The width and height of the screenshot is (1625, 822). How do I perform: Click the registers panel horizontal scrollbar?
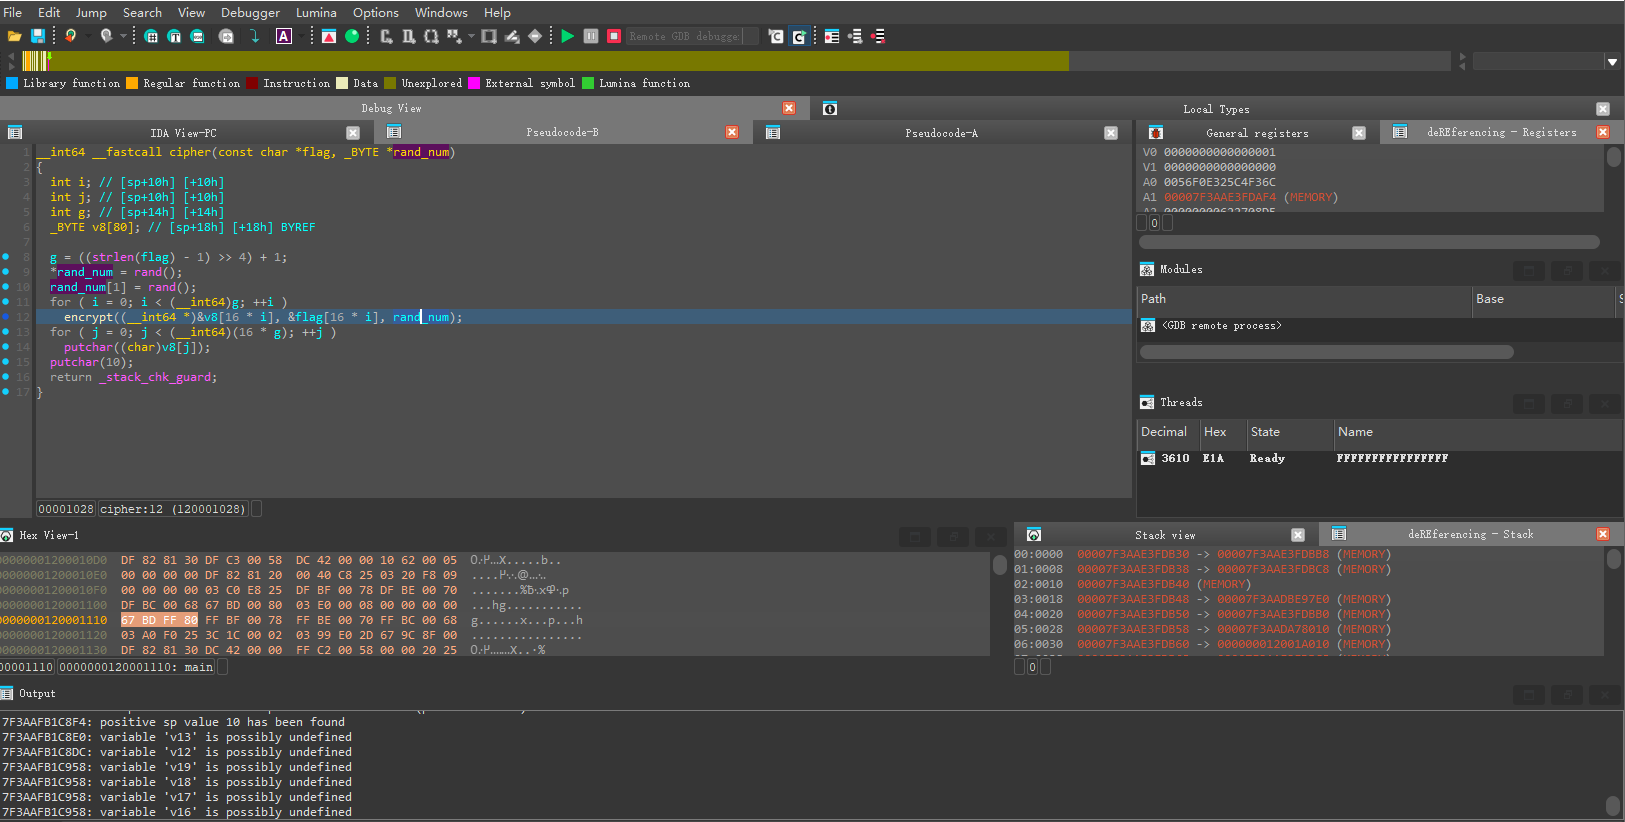(x=1368, y=242)
